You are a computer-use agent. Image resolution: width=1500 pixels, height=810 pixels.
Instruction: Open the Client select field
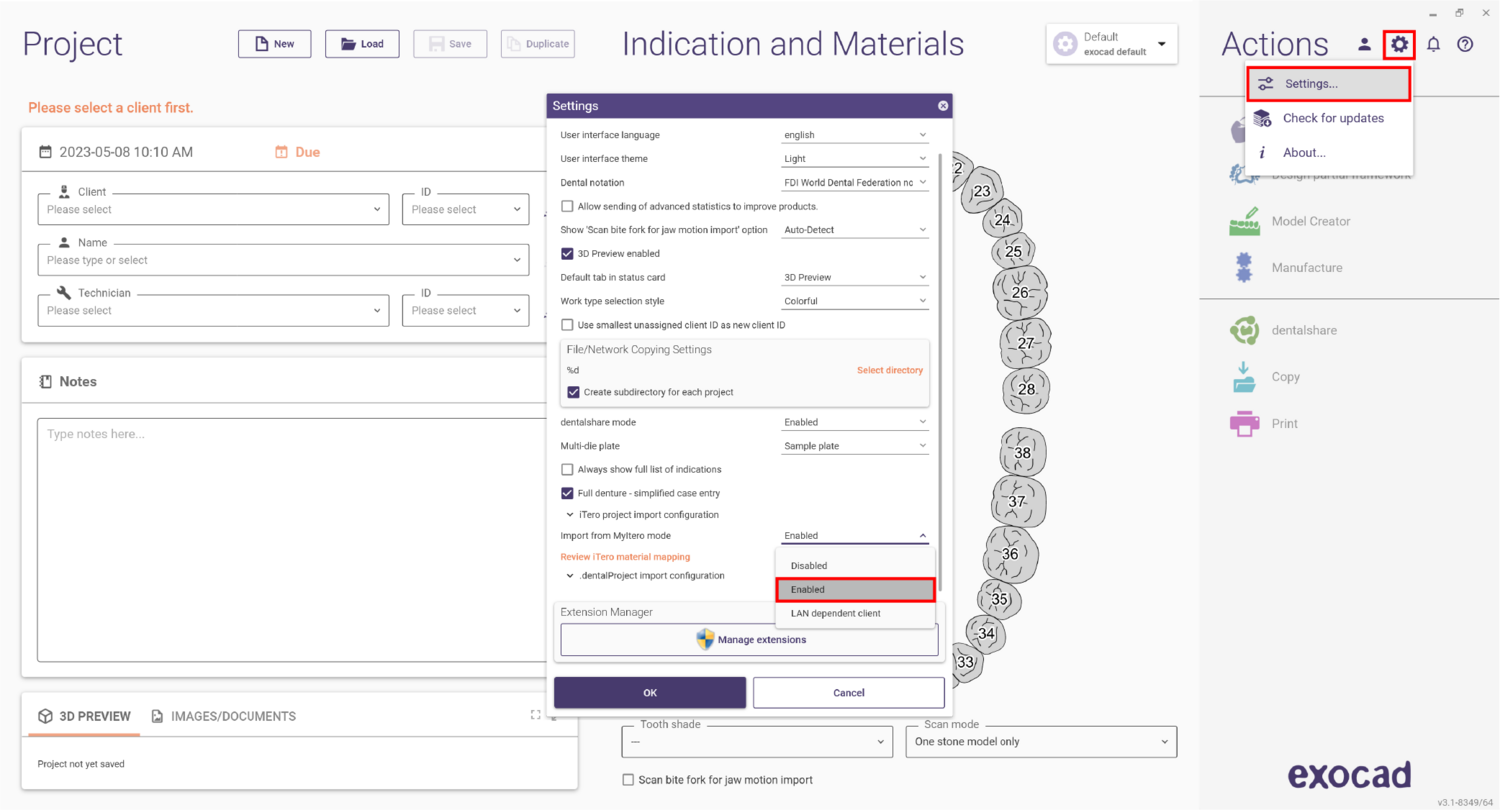click(x=214, y=209)
